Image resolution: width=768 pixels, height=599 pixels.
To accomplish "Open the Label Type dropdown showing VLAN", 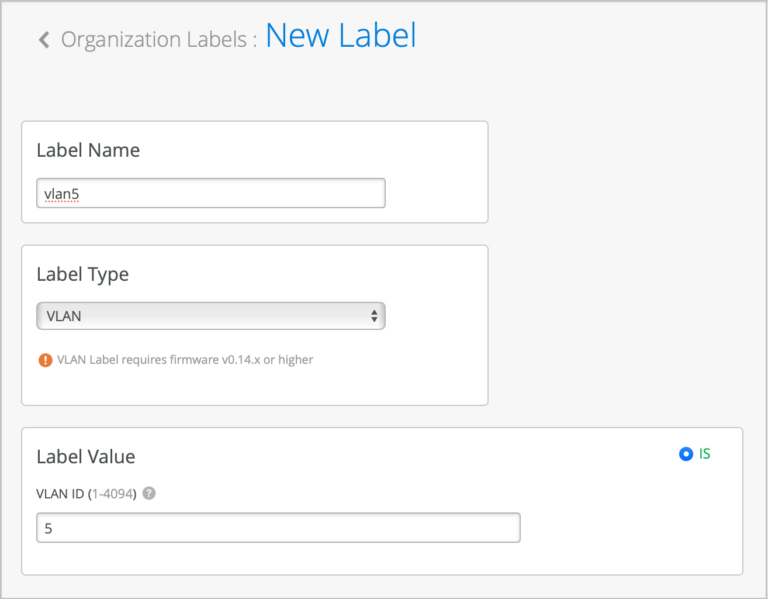I will tap(210, 316).
